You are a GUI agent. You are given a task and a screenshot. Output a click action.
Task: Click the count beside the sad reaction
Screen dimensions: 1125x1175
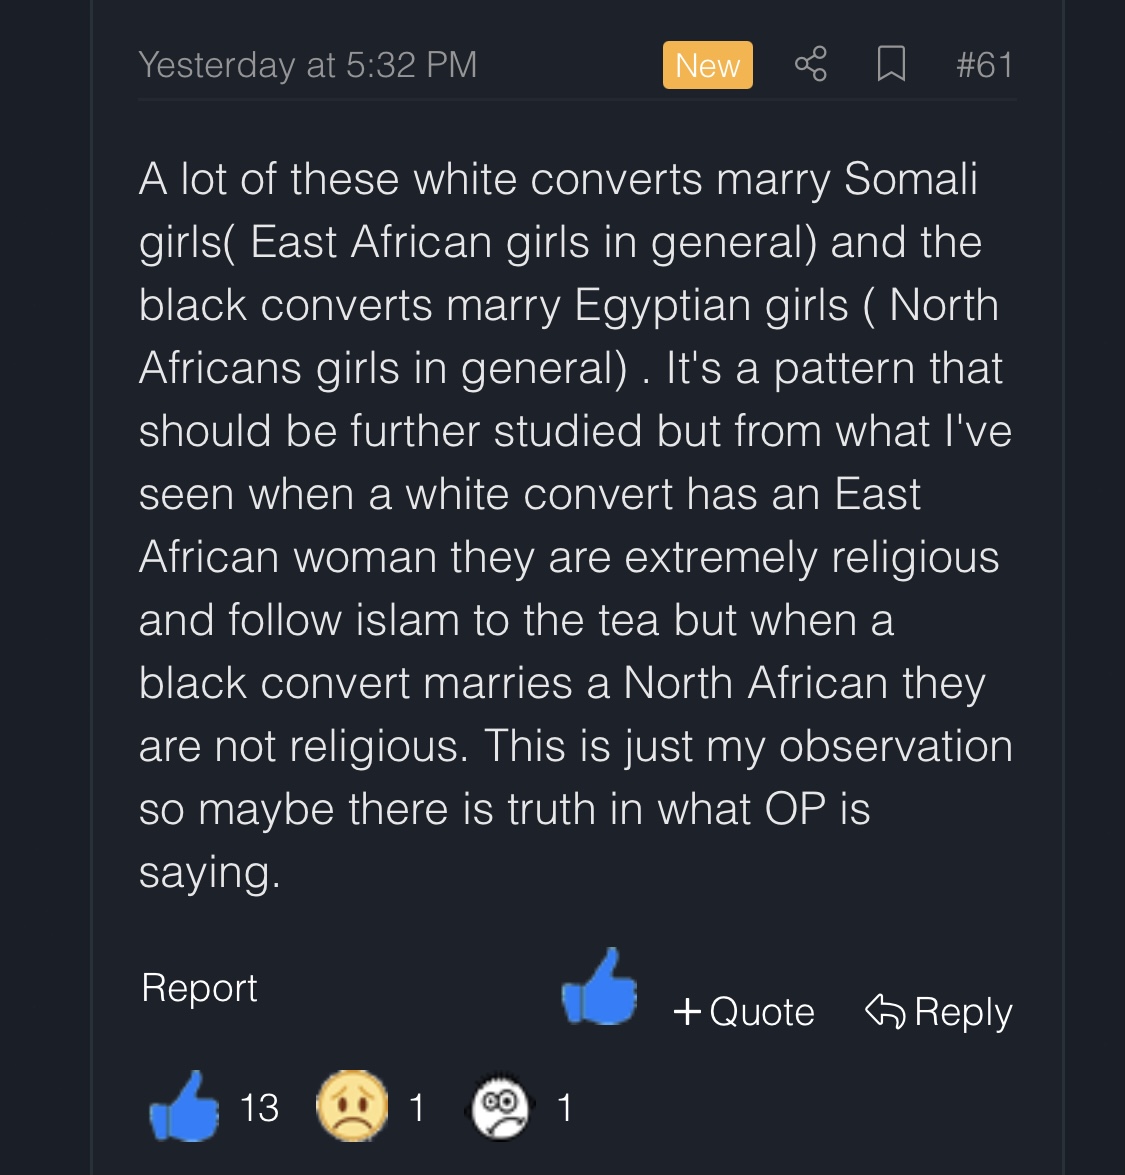click(417, 1108)
